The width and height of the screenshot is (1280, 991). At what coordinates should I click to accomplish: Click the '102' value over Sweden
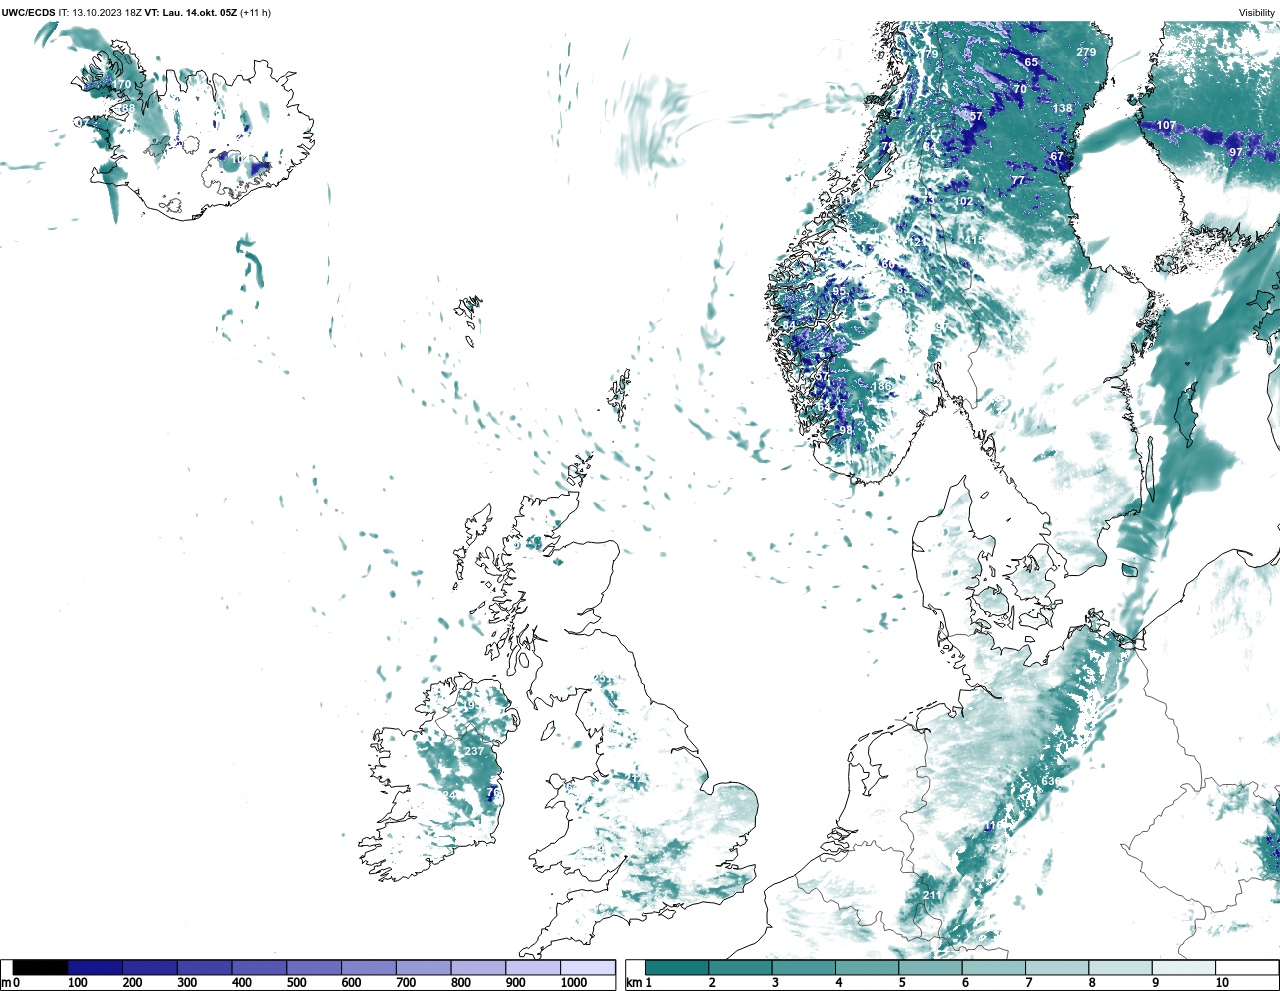pyautogui.click(x=963, y=201)
